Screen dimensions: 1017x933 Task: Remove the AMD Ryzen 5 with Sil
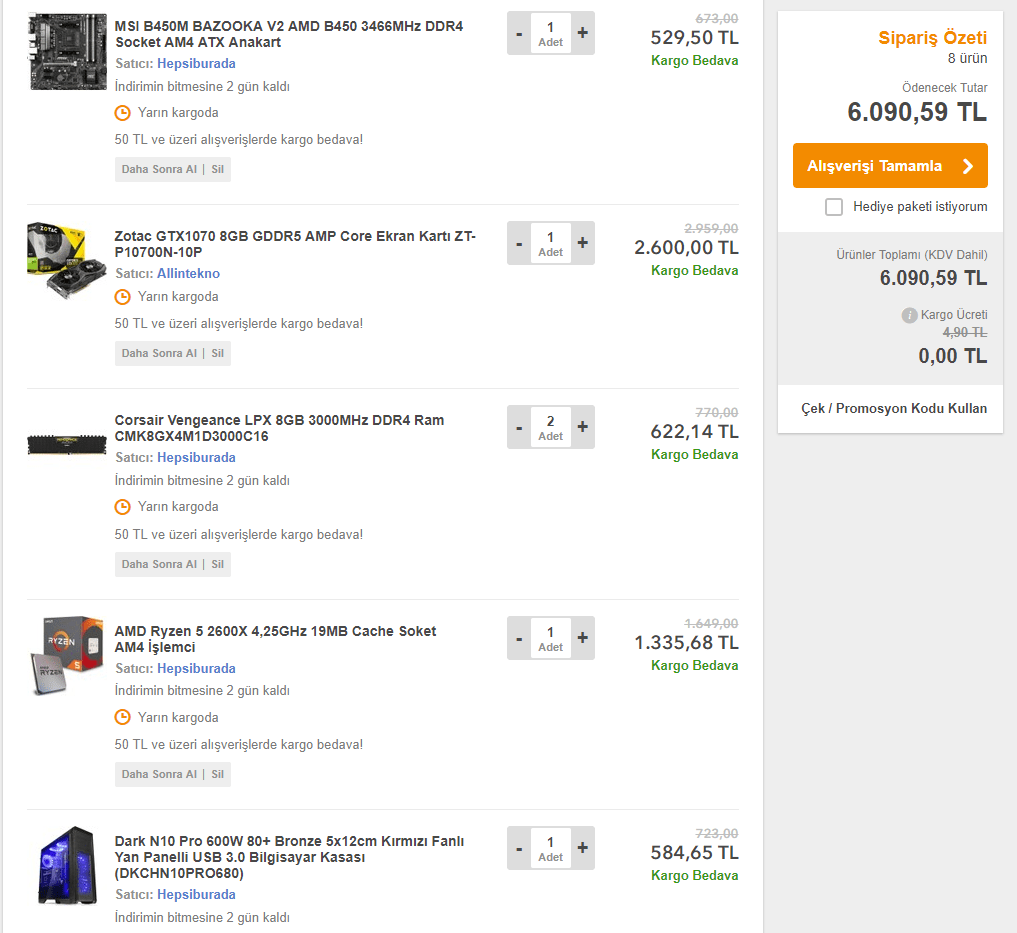tap(217, 774)
